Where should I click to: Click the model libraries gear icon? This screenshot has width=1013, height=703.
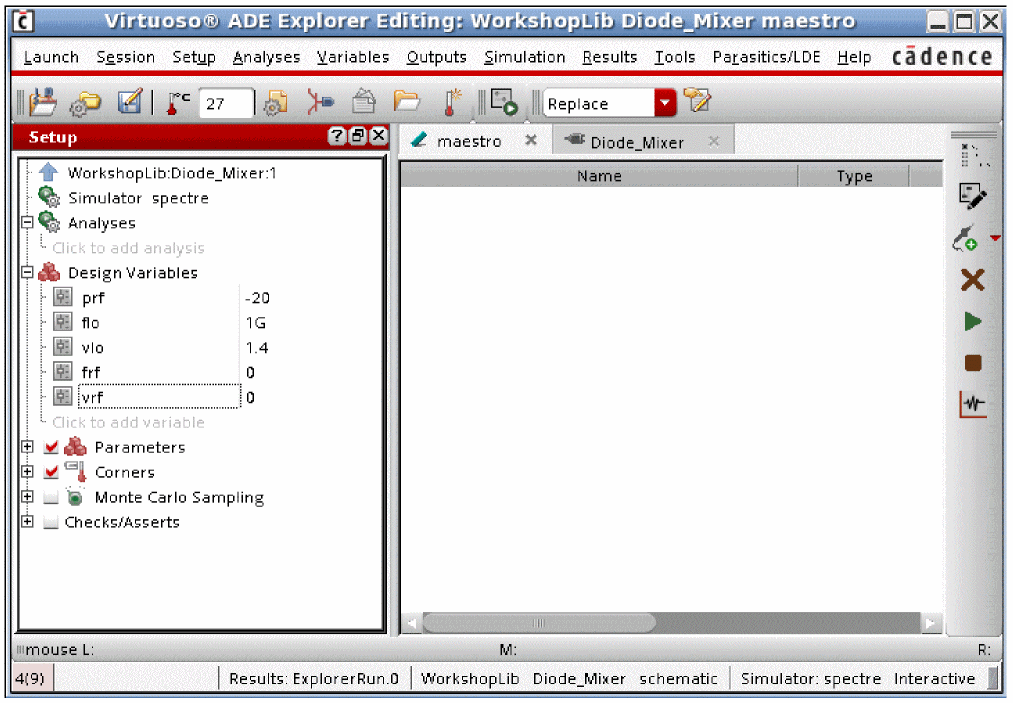coord(276,103)
